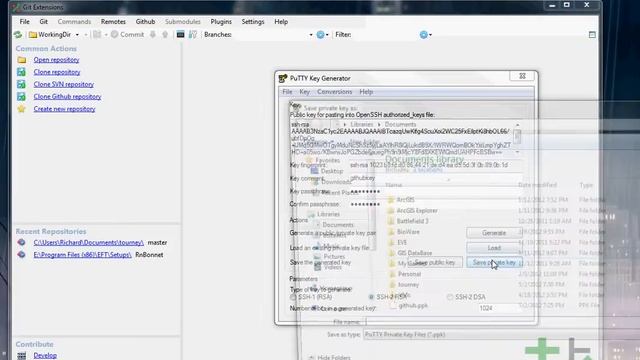Image resolution: width=640 pixels, height=360 pixels.
Task: Click the Clone SVN repository link
Action: coord(64,84)
